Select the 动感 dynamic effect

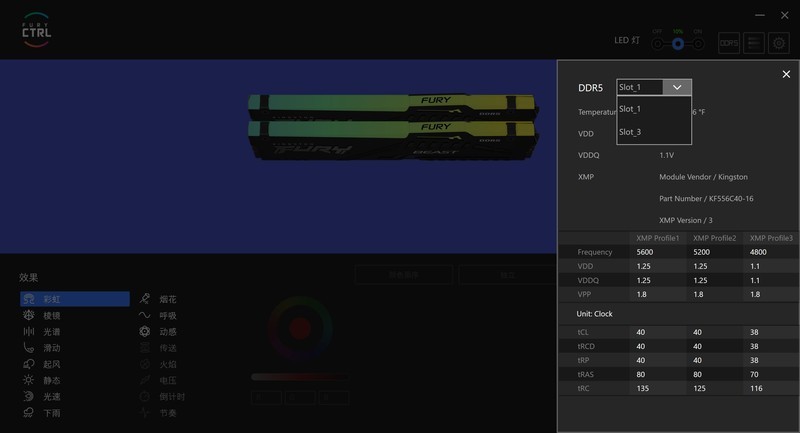coord(158,332)
